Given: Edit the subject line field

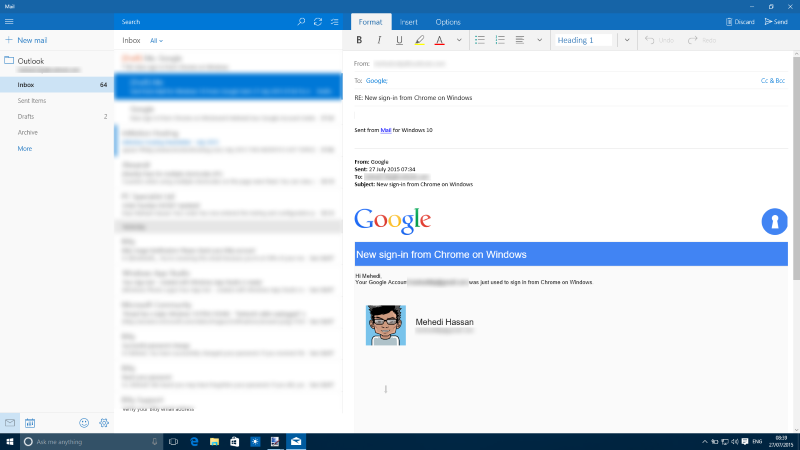Looking at the screenshot, I should point(570,98).
